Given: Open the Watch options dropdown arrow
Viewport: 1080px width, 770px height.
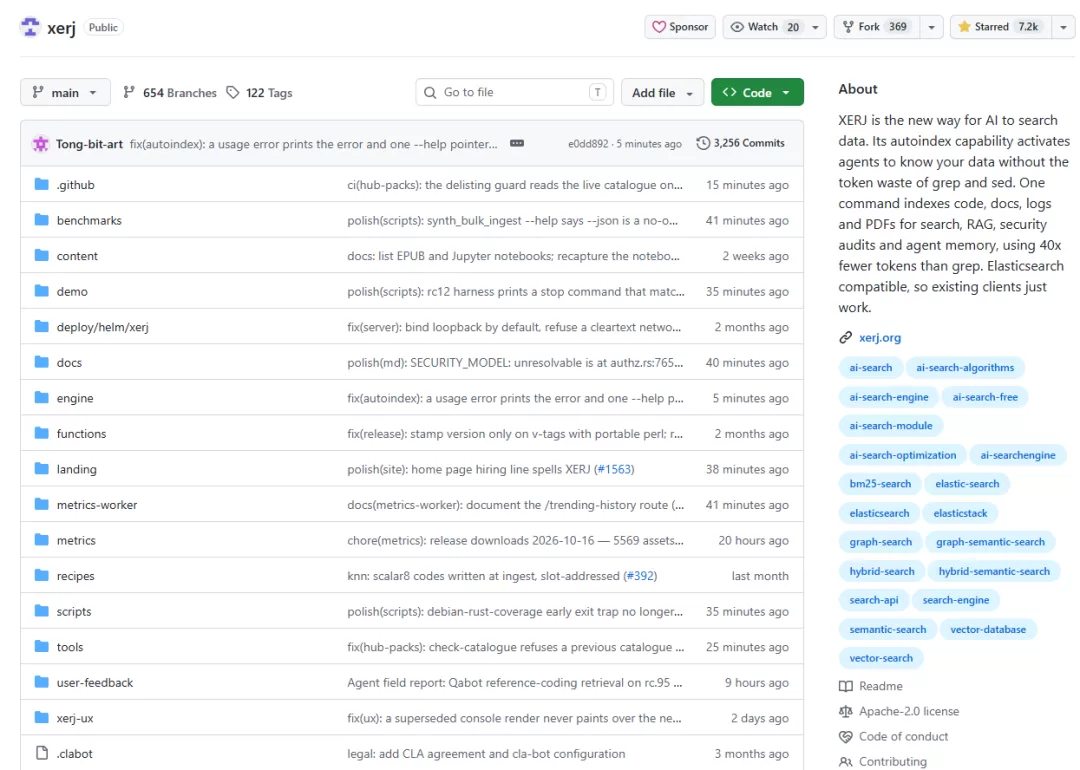Looking at the screenshot, I should [x=816, y=27].
